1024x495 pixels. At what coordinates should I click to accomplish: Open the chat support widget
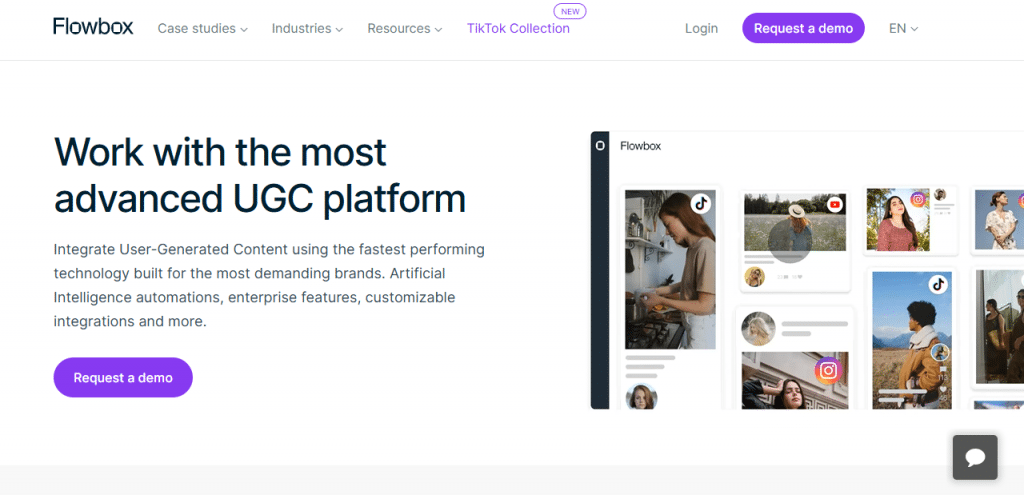[974, 458]
